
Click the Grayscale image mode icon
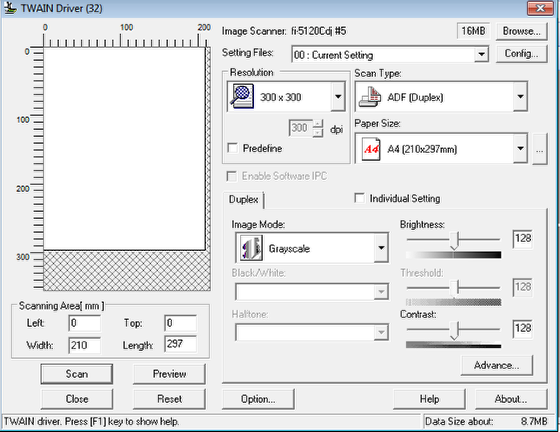[x=251, y=248]
